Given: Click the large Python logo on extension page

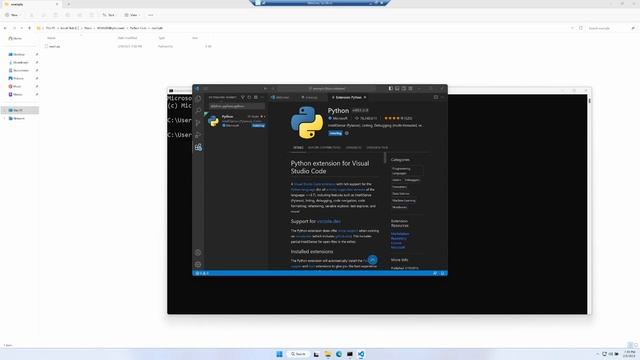Looking at the screenshot, I should click(x=307, y=122).
